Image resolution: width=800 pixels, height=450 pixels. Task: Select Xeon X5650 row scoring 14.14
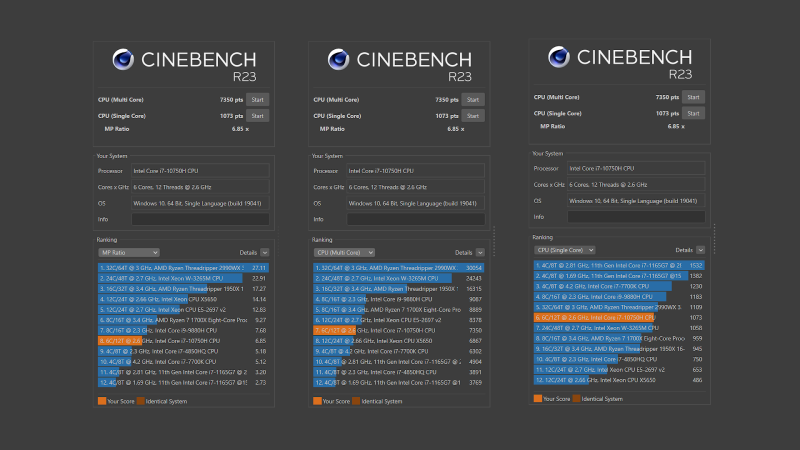[183, 299]
